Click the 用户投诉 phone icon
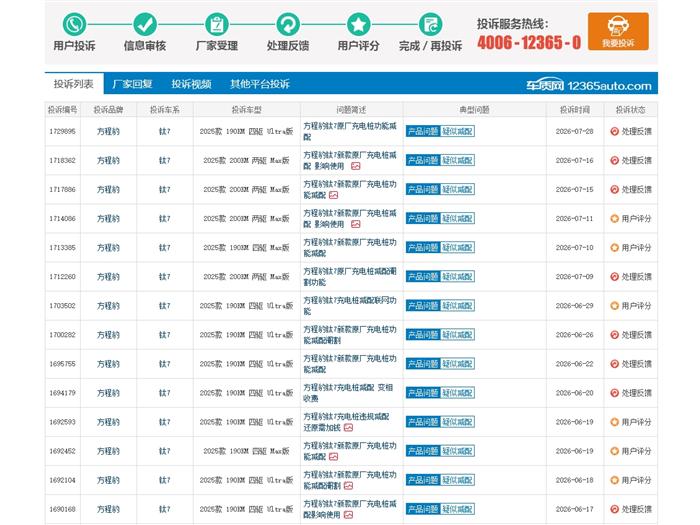This screenshot has height=525, width=700. point(74,24)
